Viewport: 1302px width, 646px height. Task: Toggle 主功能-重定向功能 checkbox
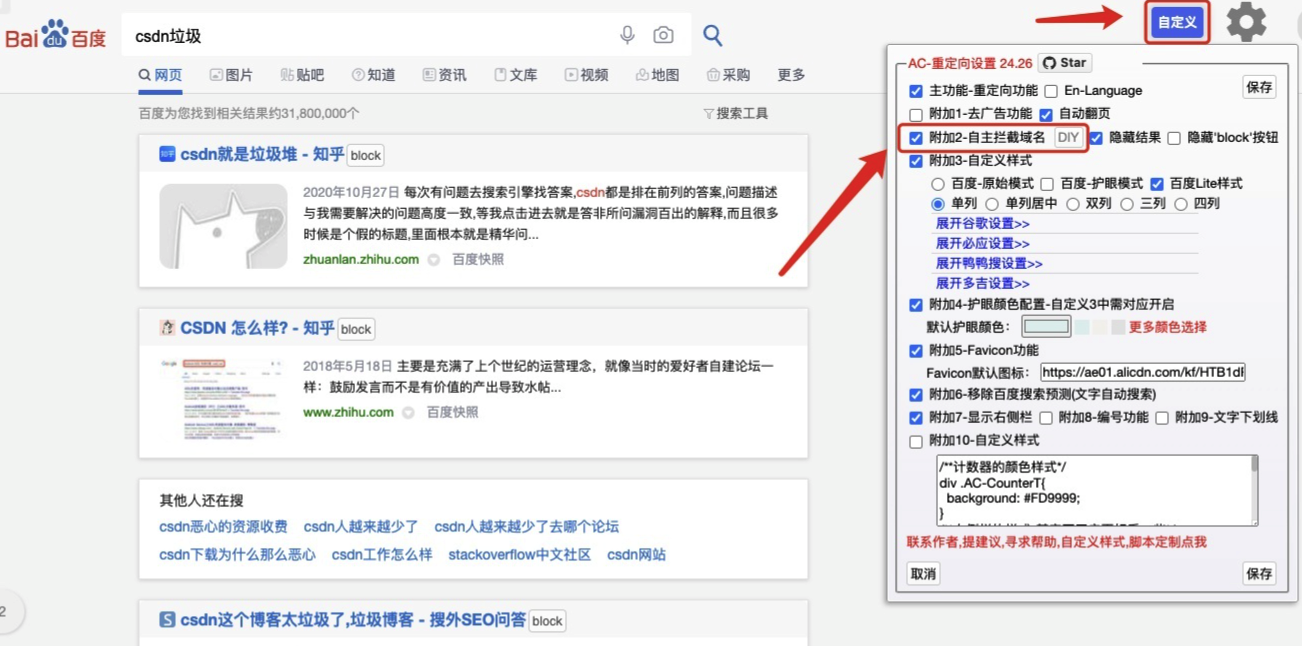[916, 91]
